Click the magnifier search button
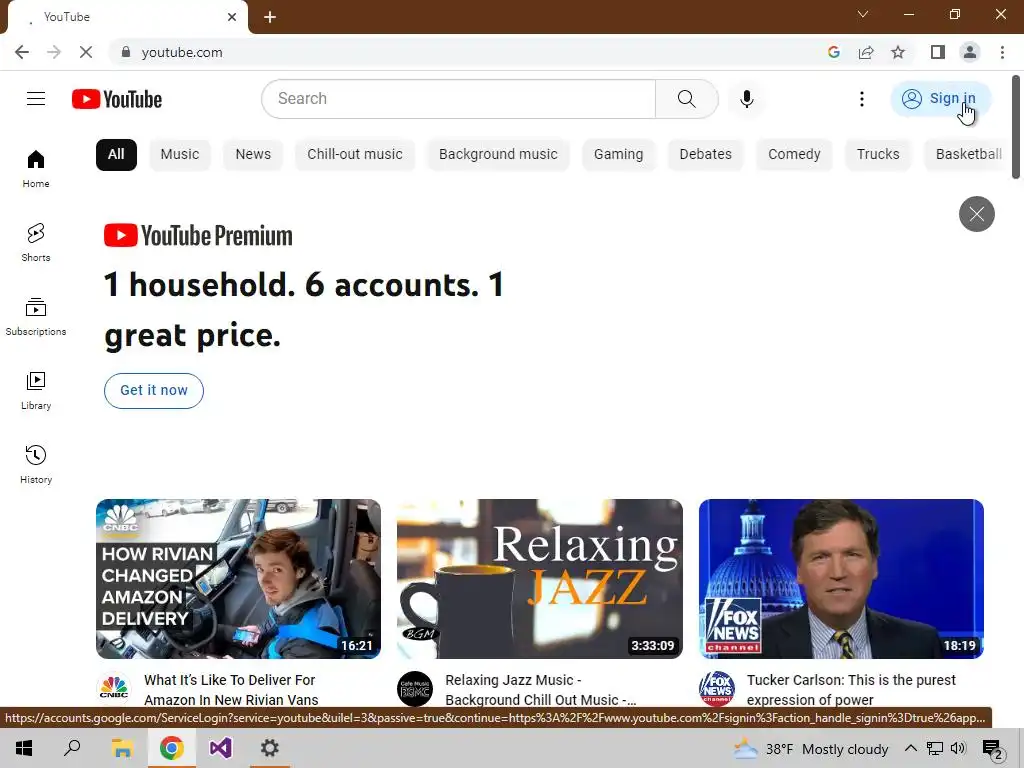Viewport: 1024px width, 768px height. coord(686,99)
